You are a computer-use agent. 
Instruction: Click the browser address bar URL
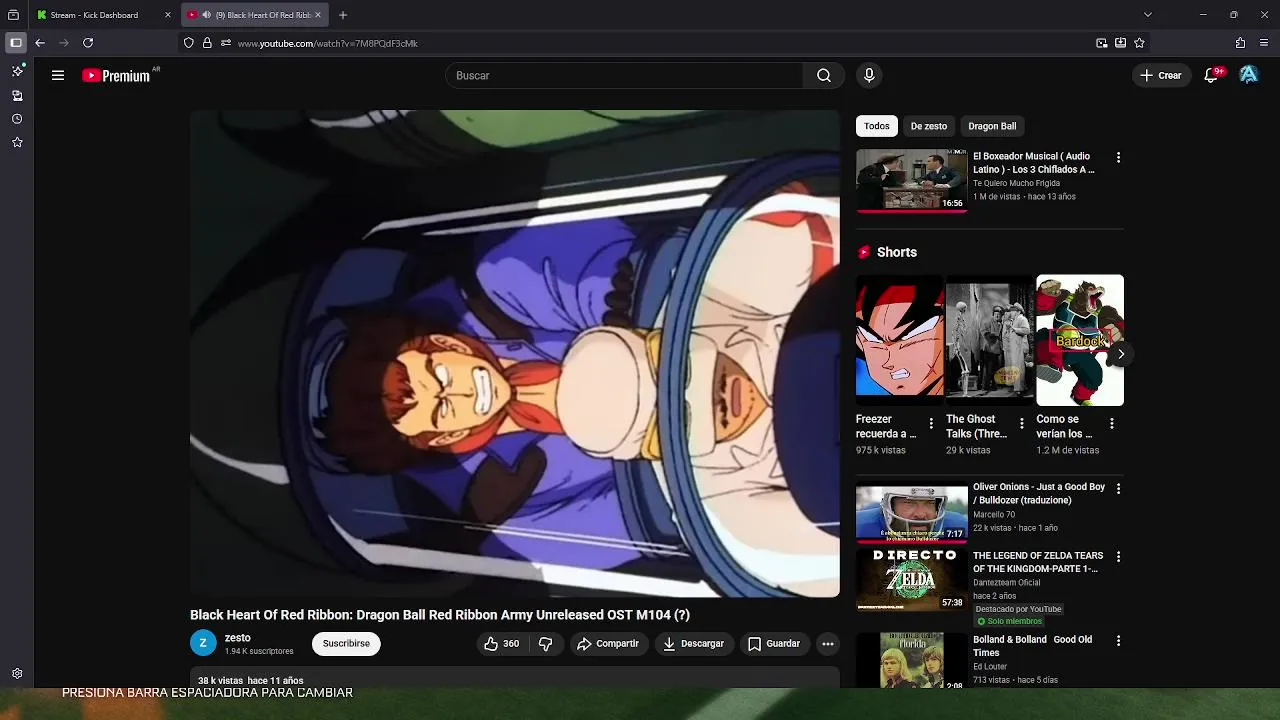click(328, 43)
